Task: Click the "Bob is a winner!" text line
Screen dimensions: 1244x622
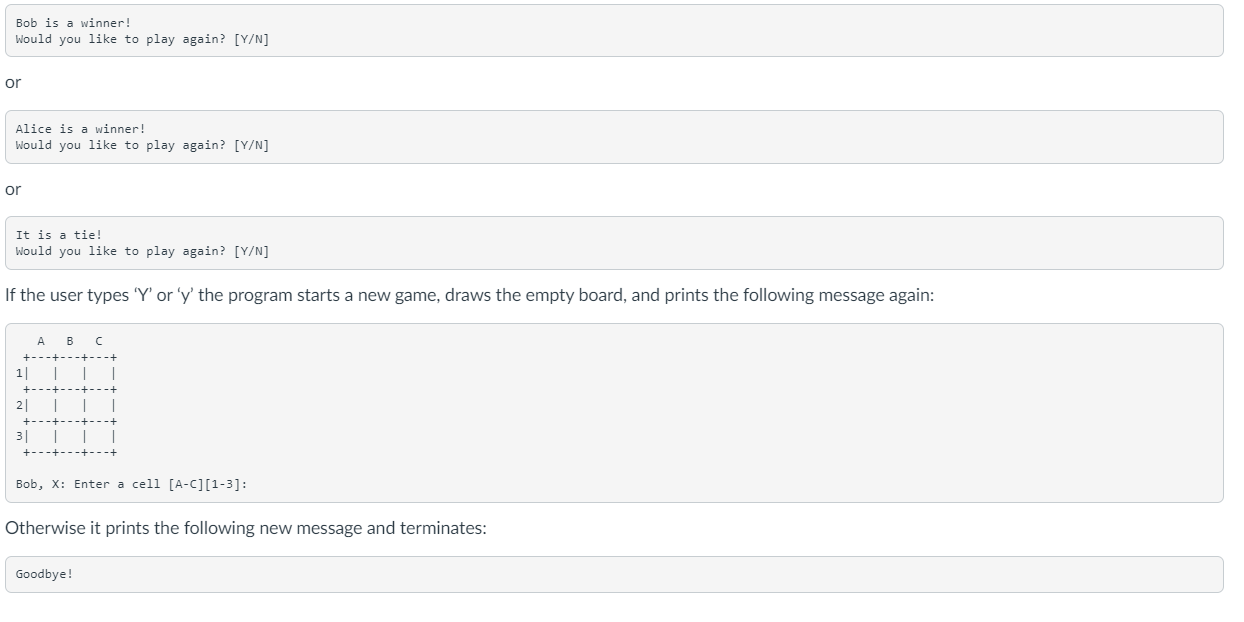Action: coord(73,22)
